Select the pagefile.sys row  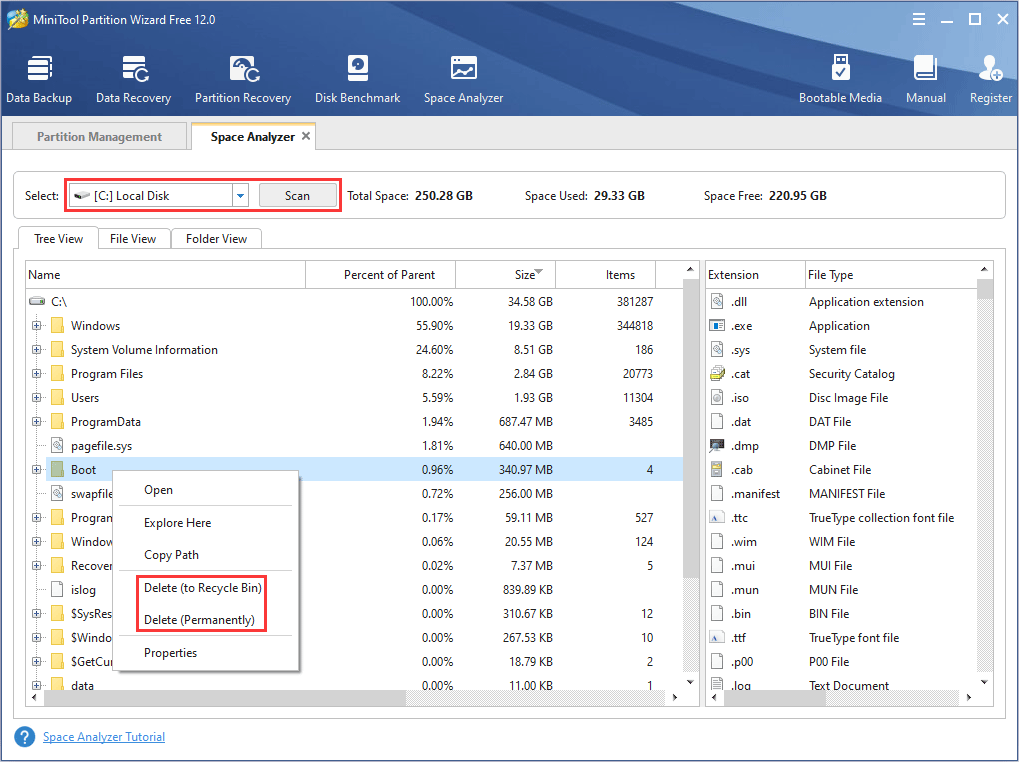pos(354,446)
